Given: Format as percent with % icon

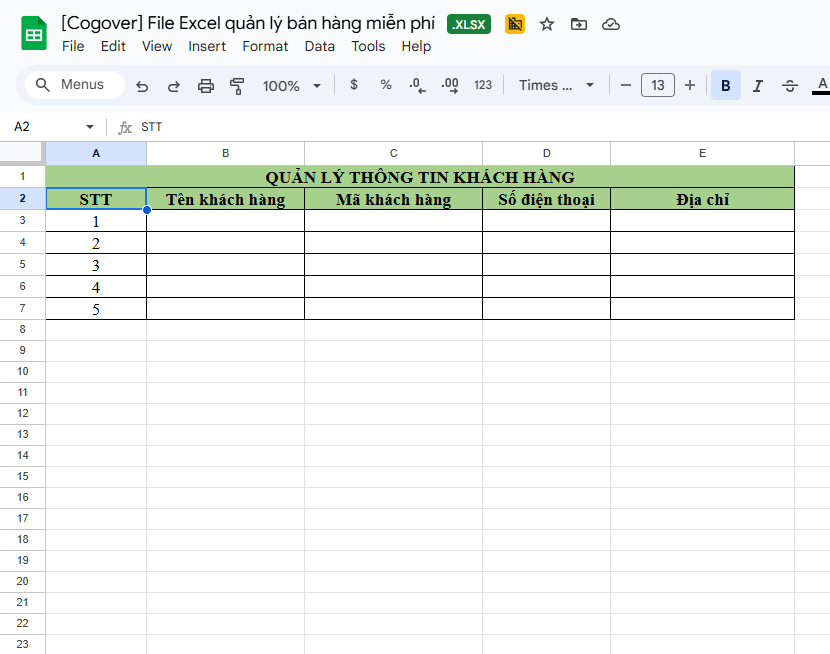Looking at the screenshot, I should click(386, 85).
